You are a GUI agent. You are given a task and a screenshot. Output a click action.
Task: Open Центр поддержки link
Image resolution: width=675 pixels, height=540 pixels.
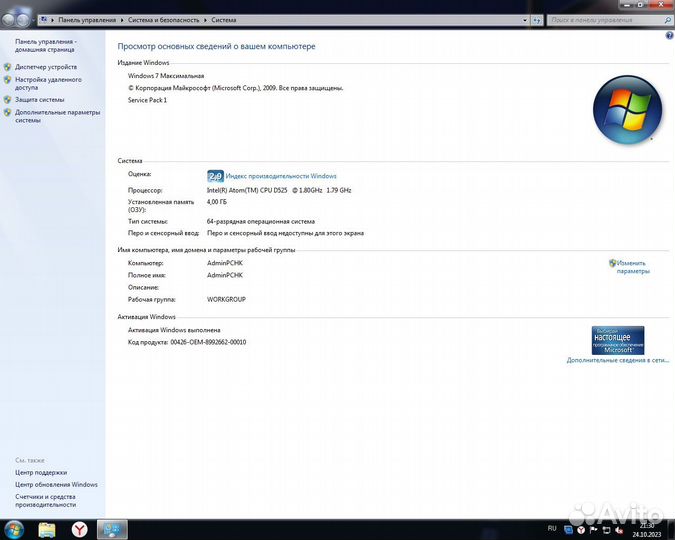(41, 472)
